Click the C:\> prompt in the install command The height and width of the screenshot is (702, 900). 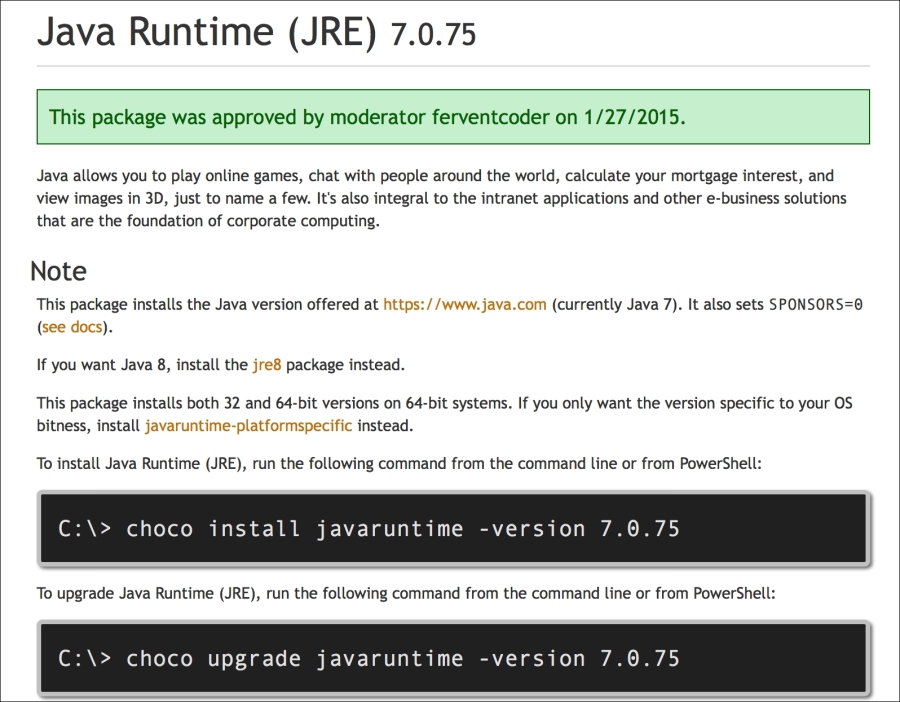pyautogui.click(x=85, y=528)
